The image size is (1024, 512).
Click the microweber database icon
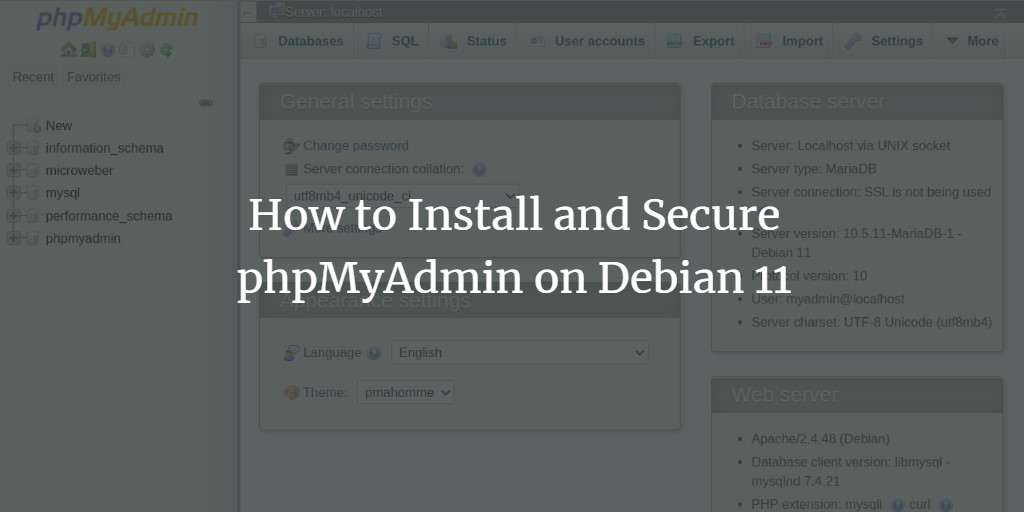pyautogui.click(x=33, y=170)
